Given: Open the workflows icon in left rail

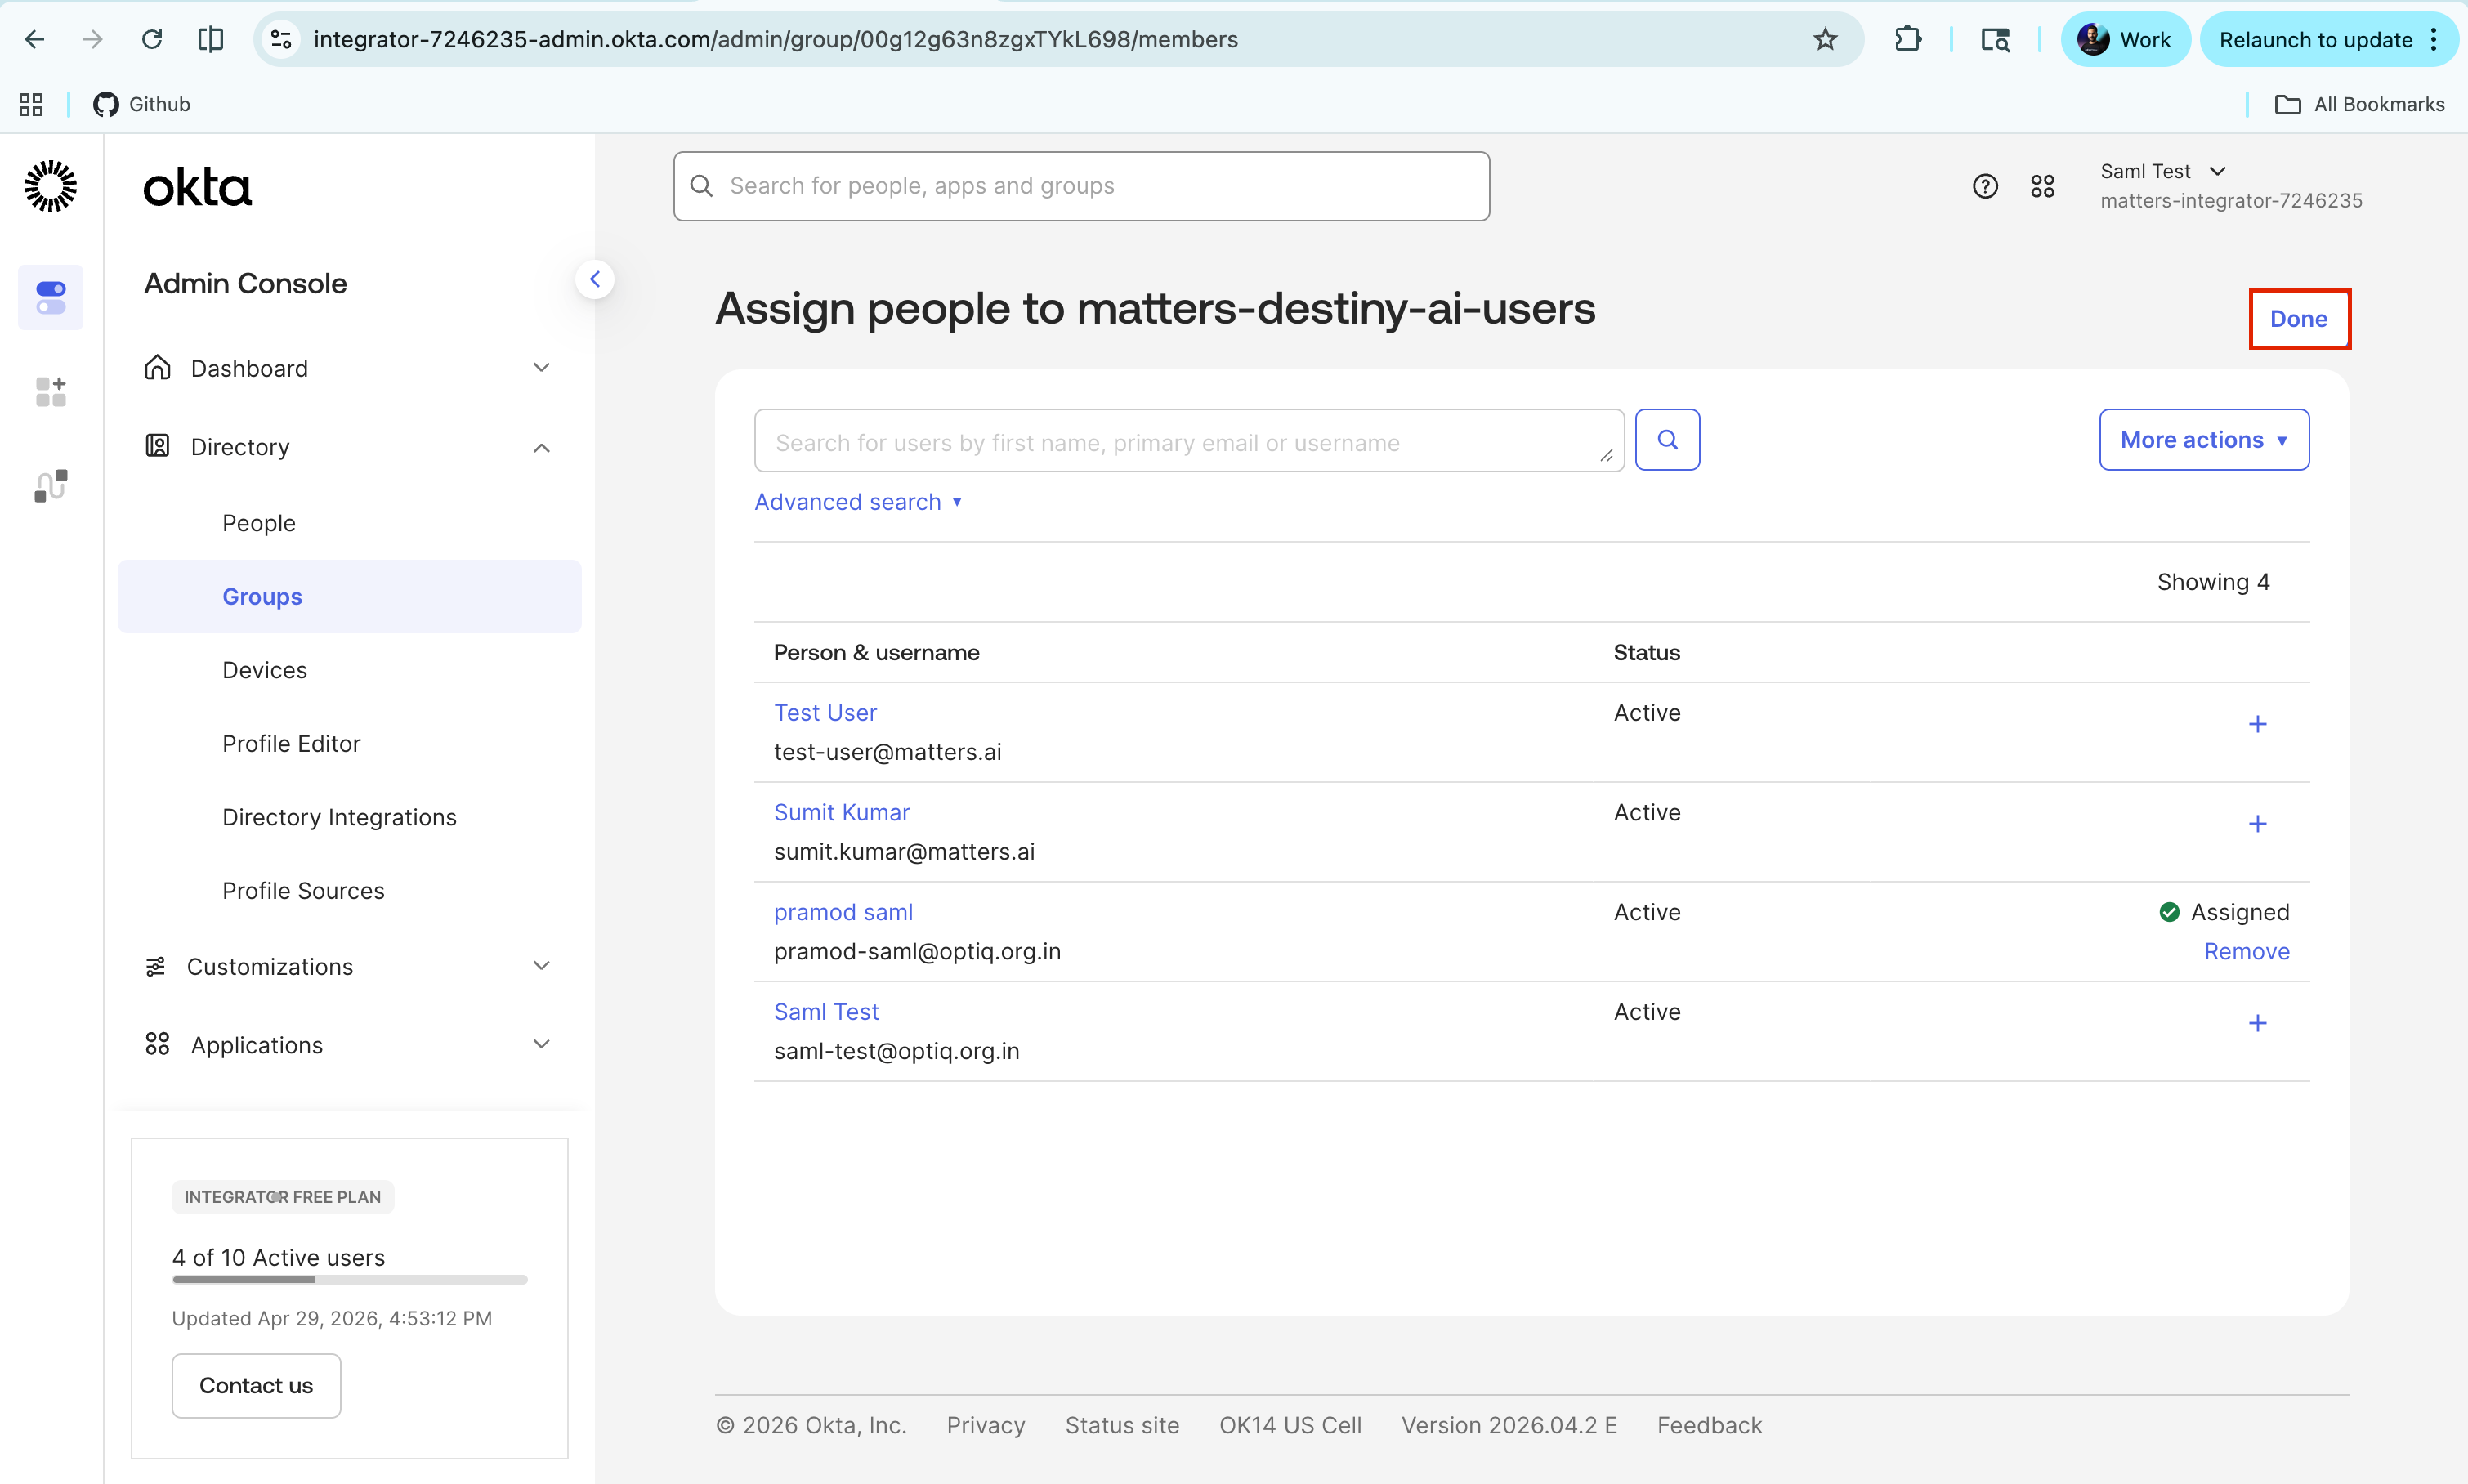Looking at the screenshot, I should coord(51,486).
